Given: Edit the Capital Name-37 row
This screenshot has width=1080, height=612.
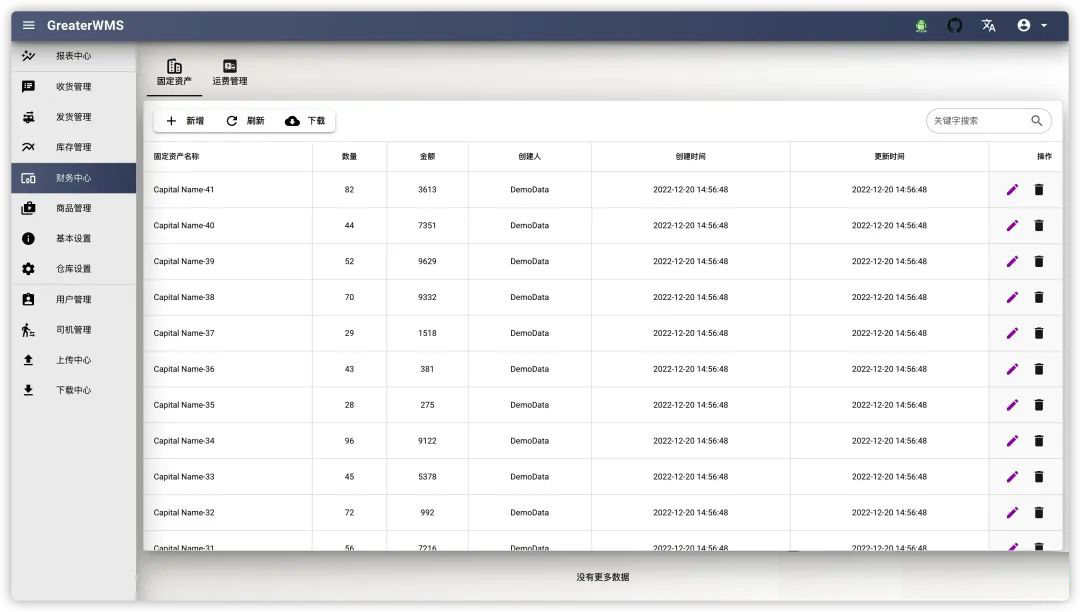Looking at the screenshot, I should coord(1012,333).
